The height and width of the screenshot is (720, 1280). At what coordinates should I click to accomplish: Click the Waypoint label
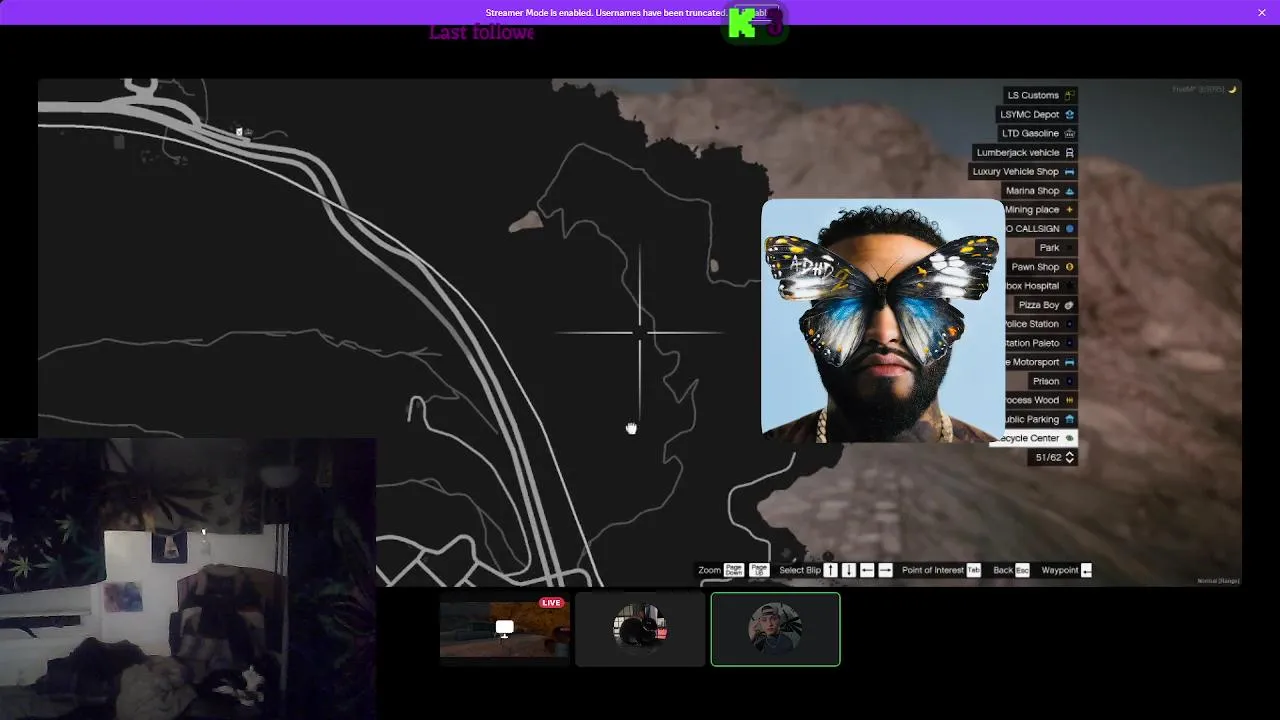[x=1060, y=570]
